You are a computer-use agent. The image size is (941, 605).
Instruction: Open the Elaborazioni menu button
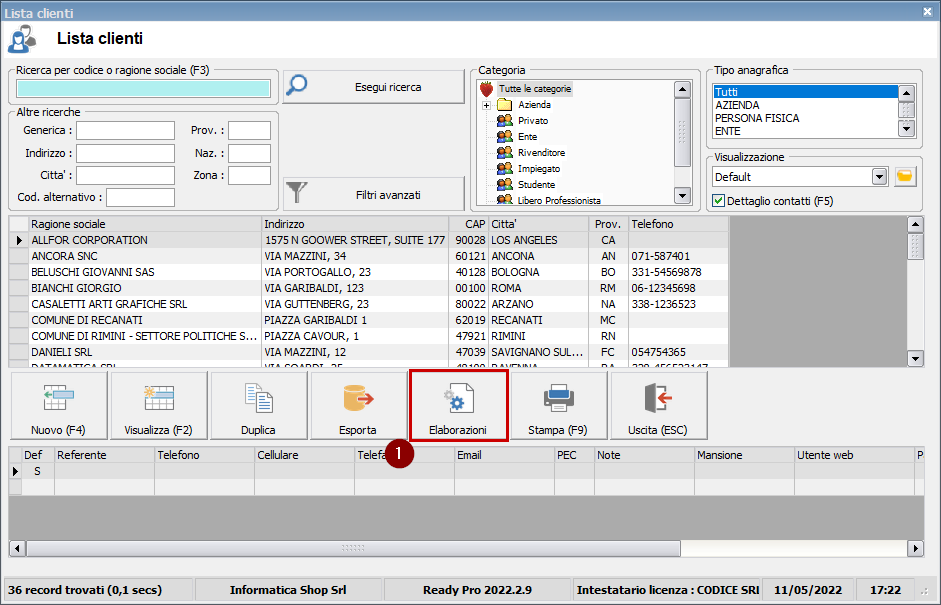[x=458, y=406]
